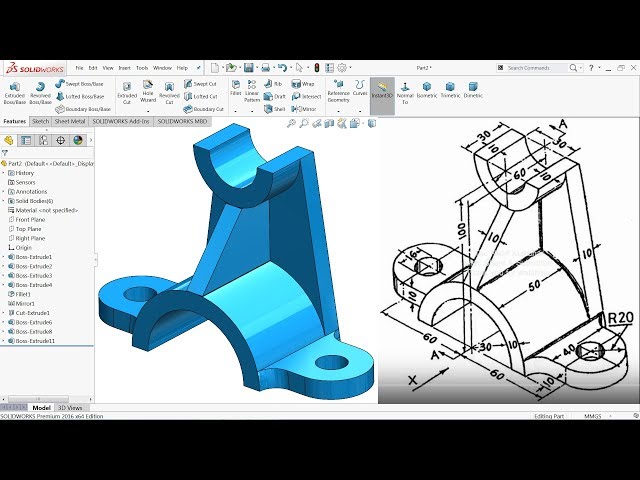Click the Zoom to Fit icon
Screen dimensions: 640x480
(x=291, y=123)
